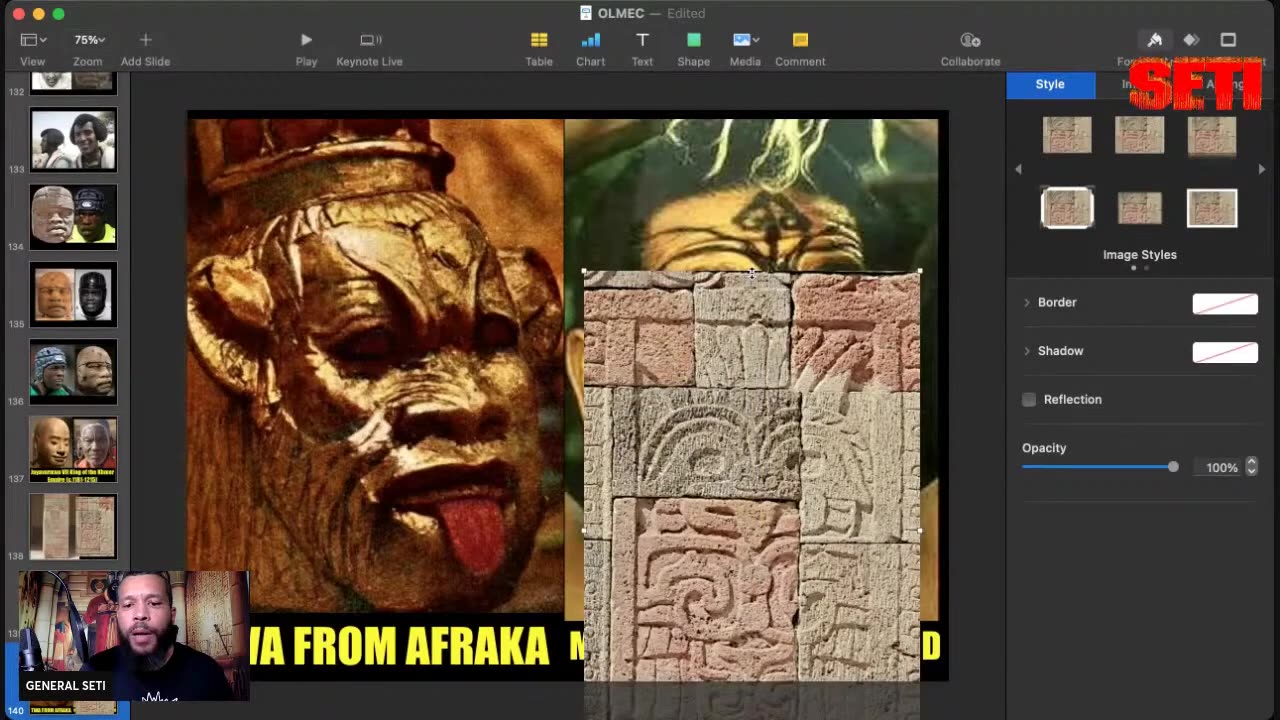The height and width of the screenshot is (720, 1280).
Task: Click the Opacity stepper arrows
Action: (x=1251, y=467)
